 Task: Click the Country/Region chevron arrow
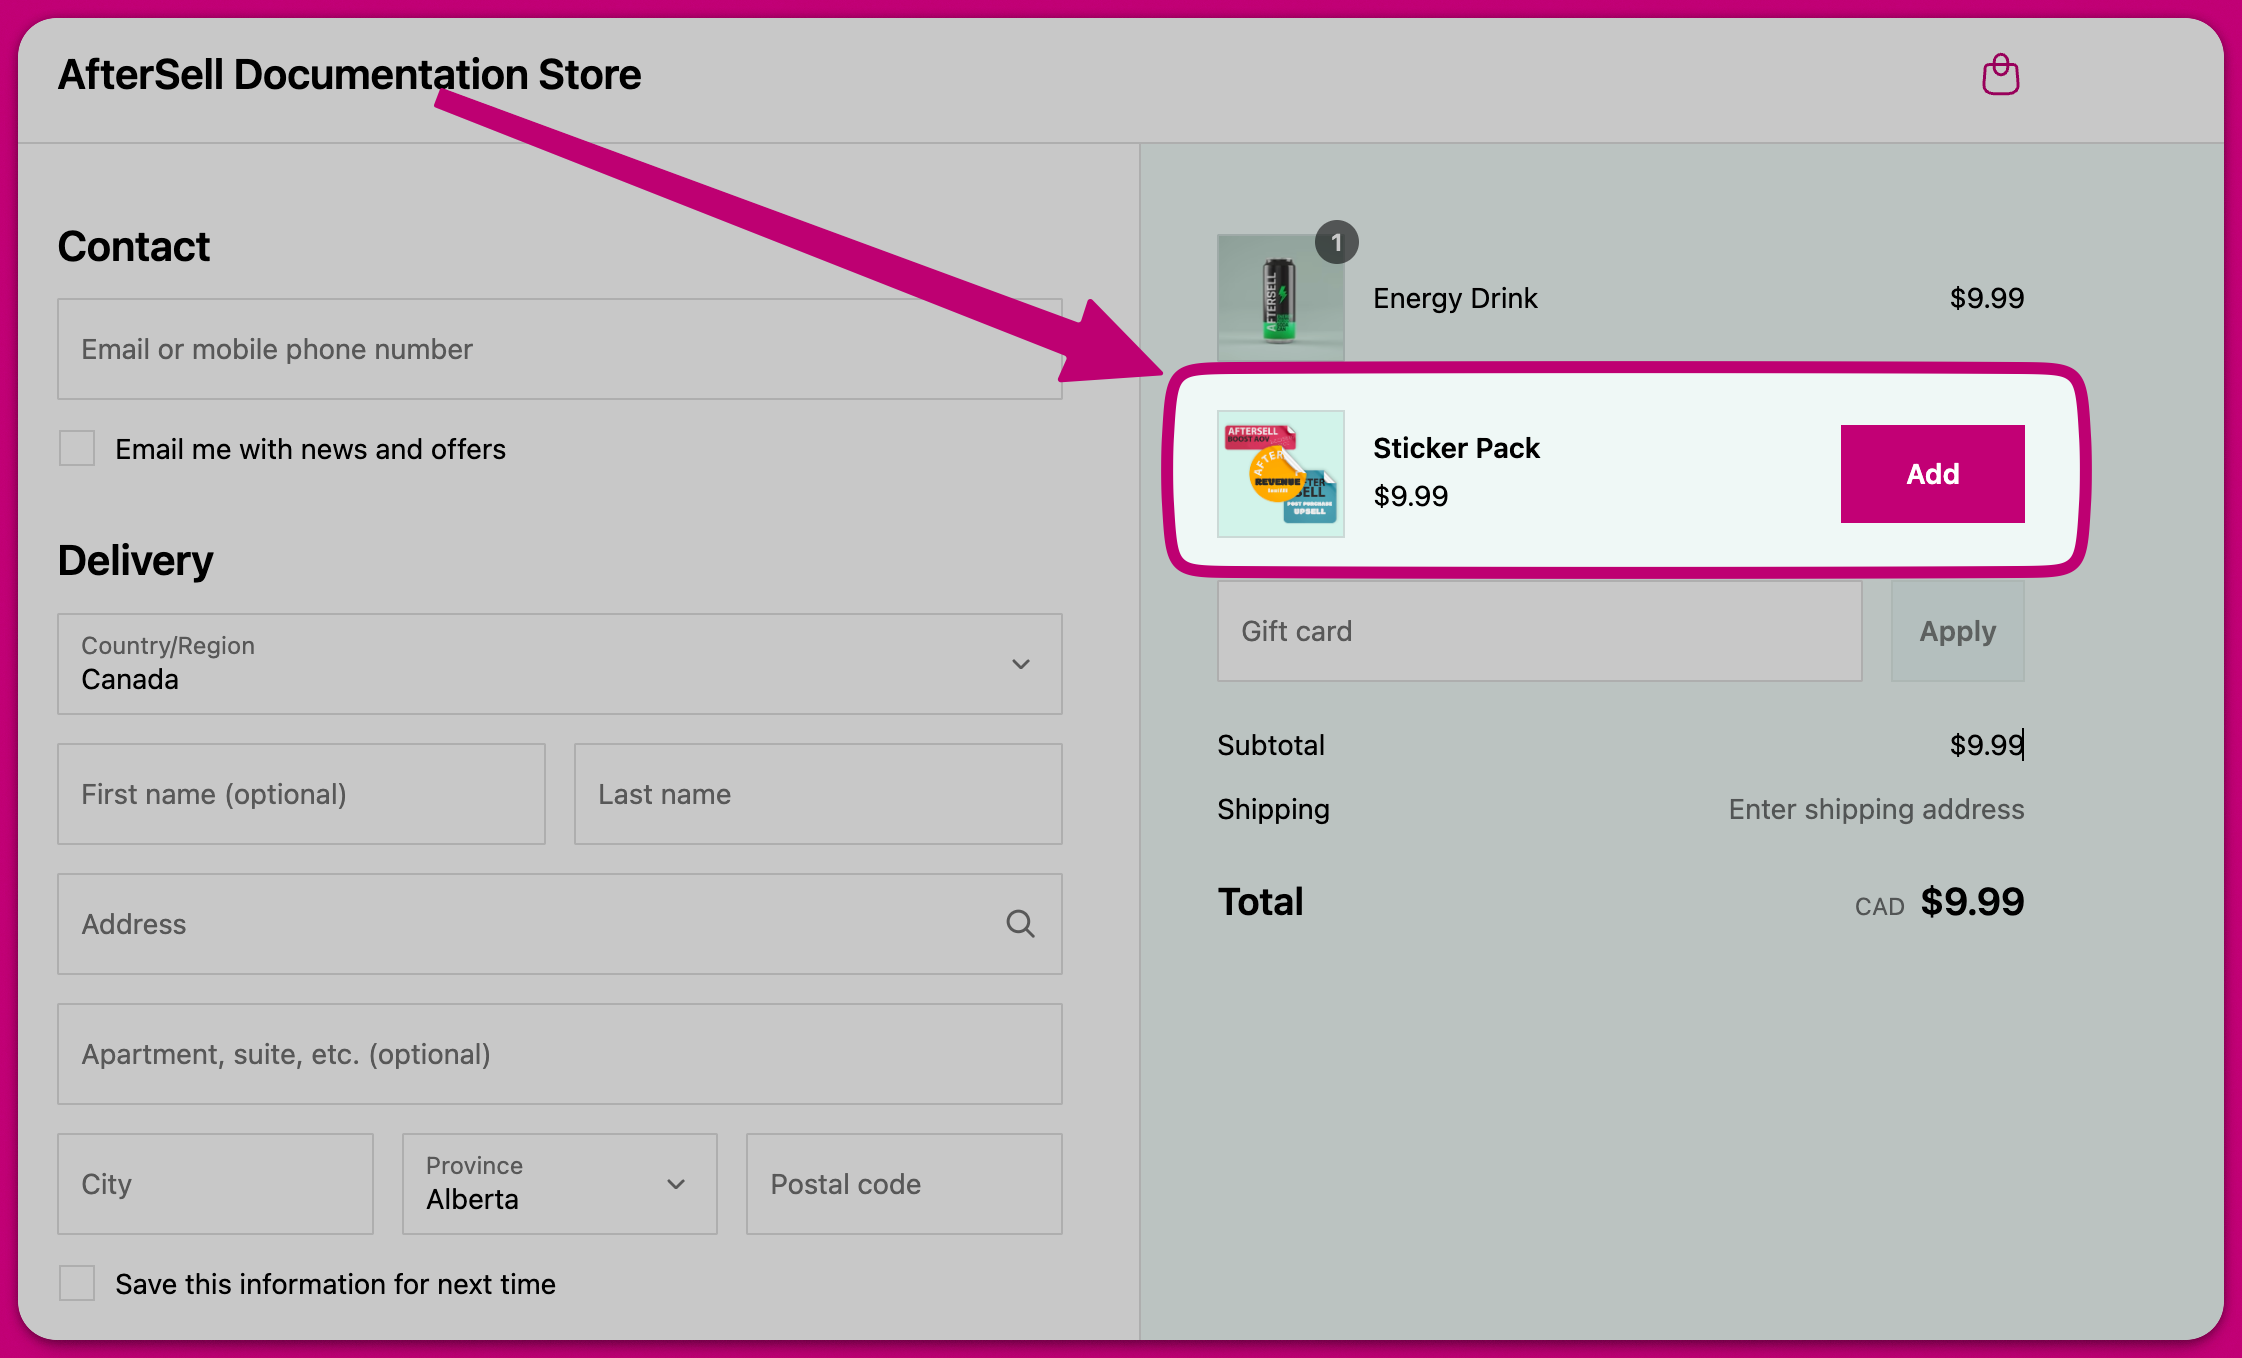(x=1020, y=664)
